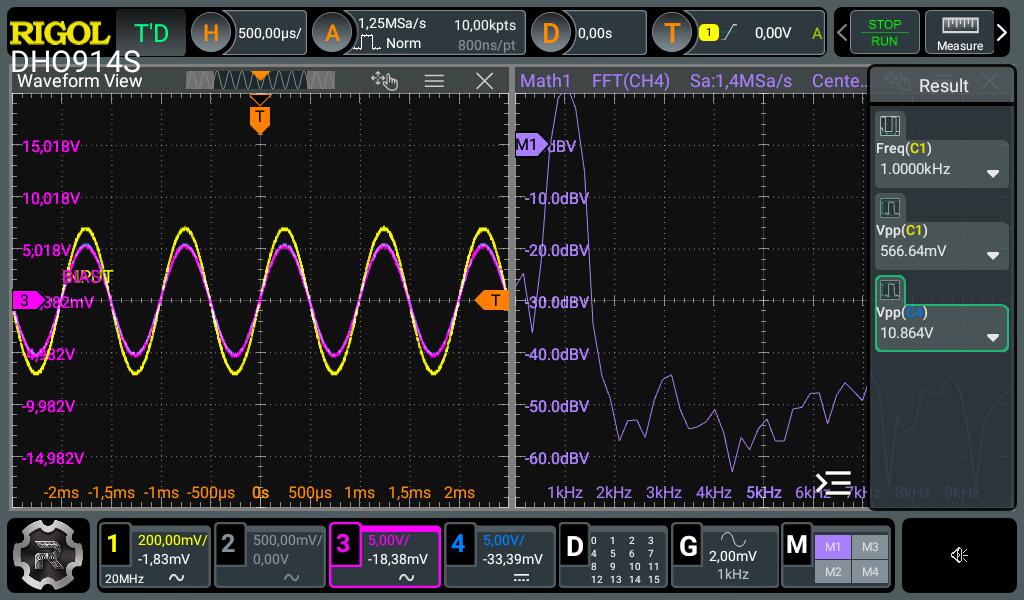The height and width of the screenshot is (600, 1024).
Task: Click the orange trigger position T marker
Action: [x=260, y=119]
